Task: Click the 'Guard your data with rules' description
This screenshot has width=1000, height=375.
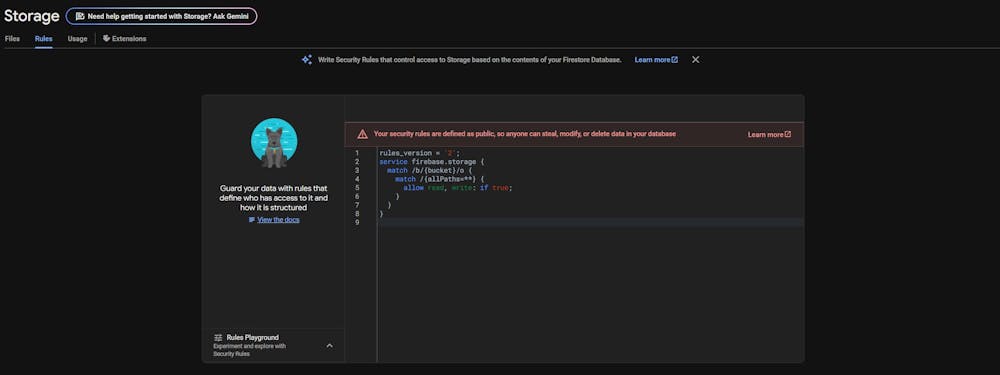Action: click(274, 198)
